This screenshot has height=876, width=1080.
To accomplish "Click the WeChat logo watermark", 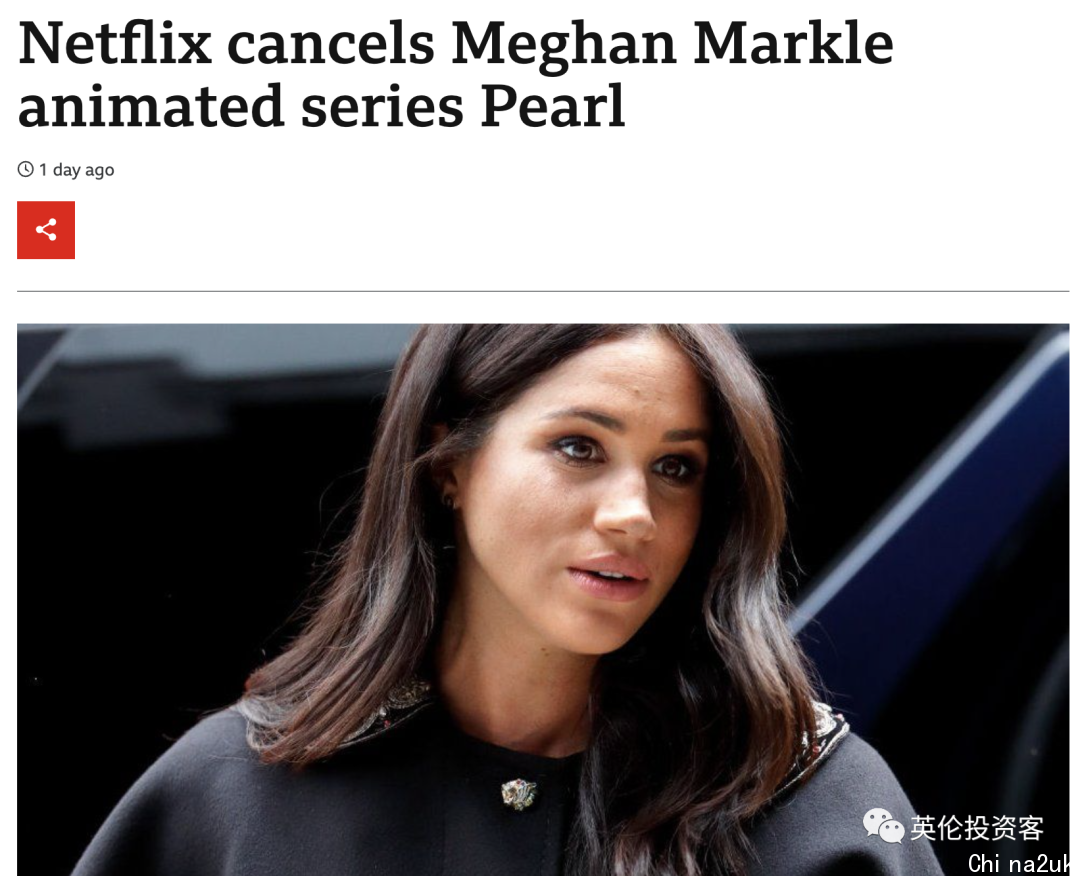I will pyautogui.click(x=884, y=825).
